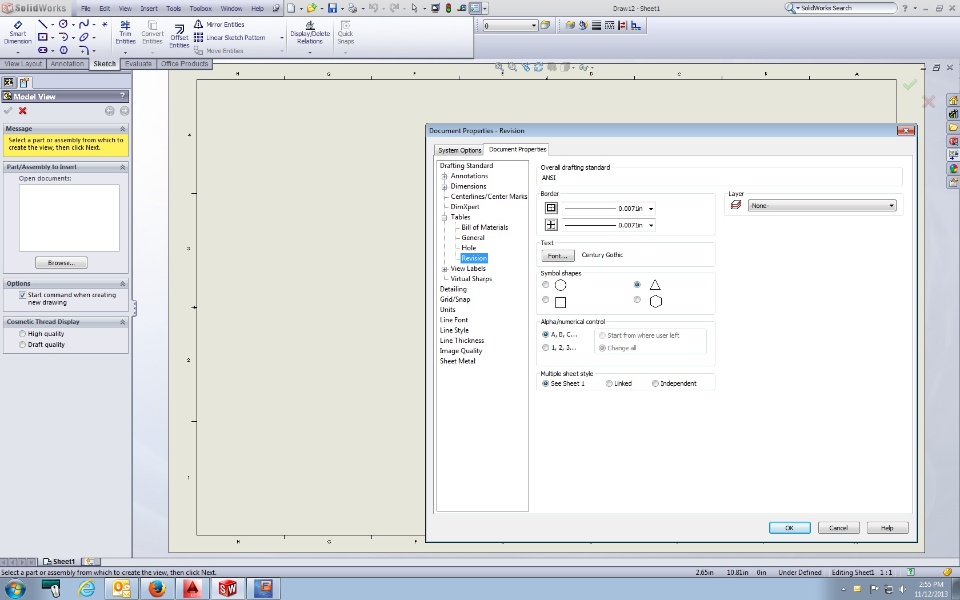The image size is (960, 600).
Task: Open Internet Explorer from the taskbar
Action: click(86, 588)
